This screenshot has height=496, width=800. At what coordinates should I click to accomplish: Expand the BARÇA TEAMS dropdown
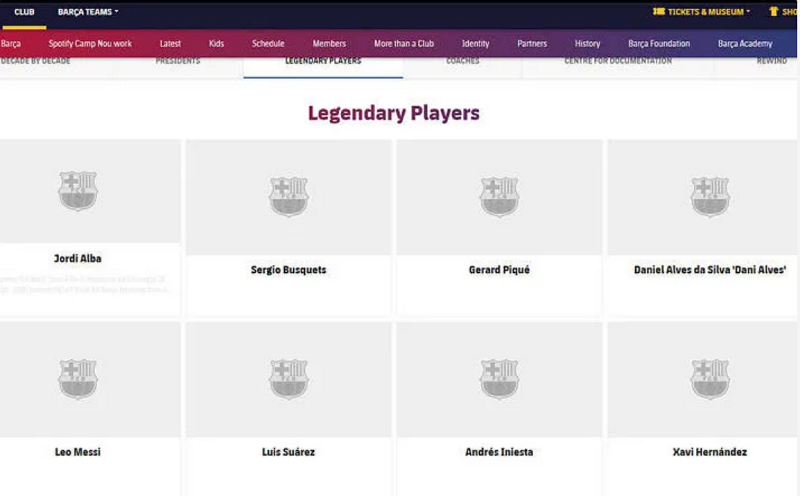coord(88,12)
